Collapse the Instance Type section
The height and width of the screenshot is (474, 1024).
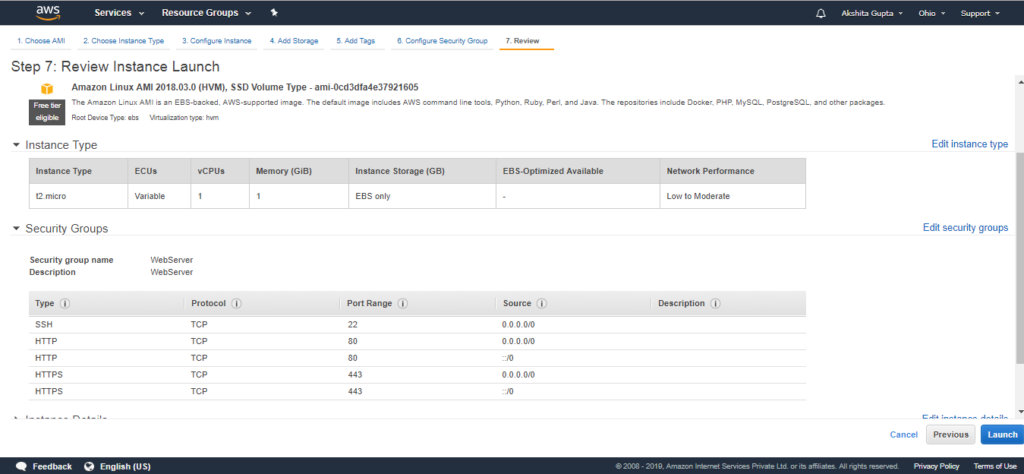(16, 145)
